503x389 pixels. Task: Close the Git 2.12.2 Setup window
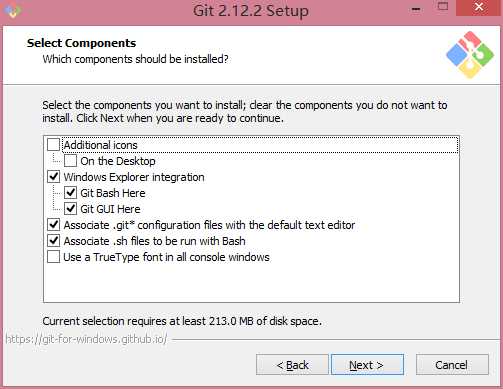479,7
